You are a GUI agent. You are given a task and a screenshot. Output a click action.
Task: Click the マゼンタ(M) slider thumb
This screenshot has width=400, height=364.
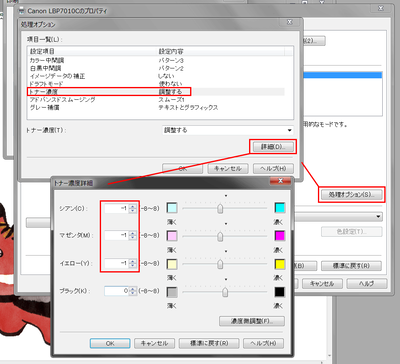pos(220,237)
